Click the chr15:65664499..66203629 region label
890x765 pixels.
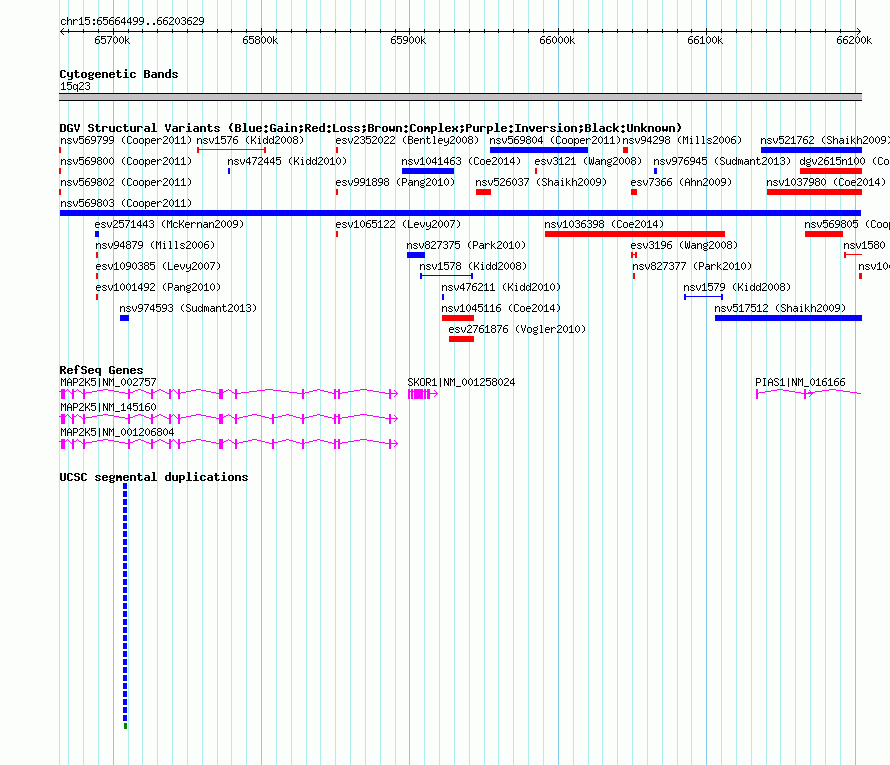click(132, 21)
